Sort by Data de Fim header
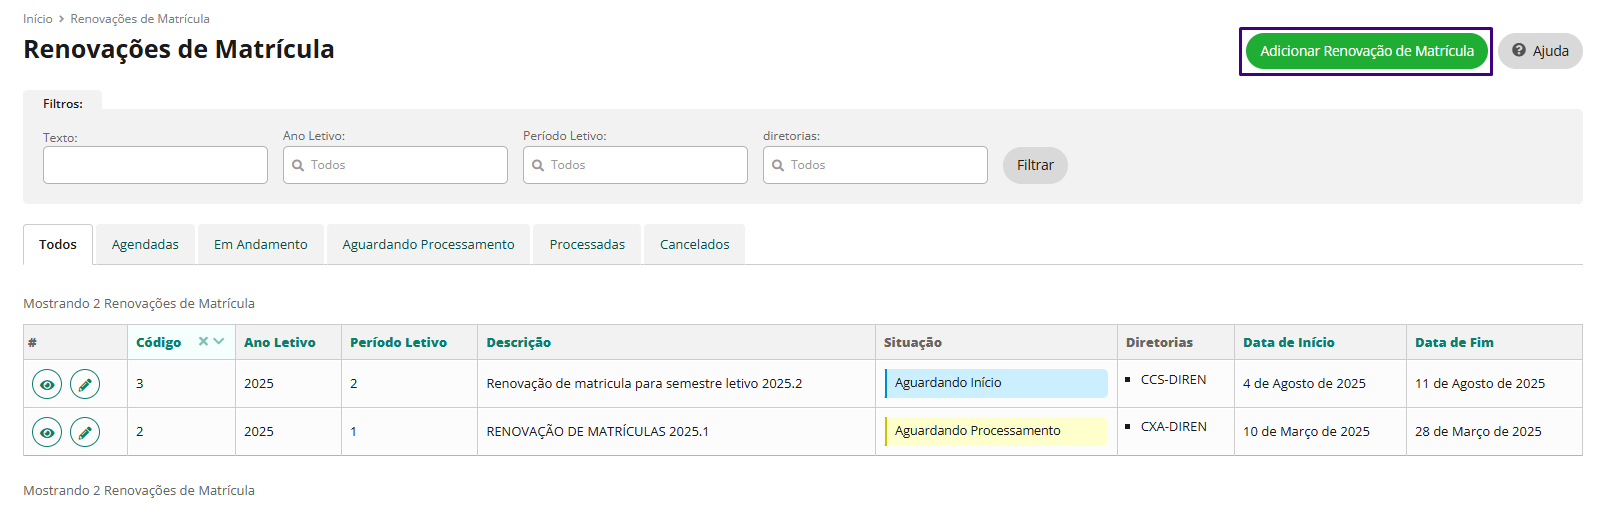The image size is (1602, 527). [x=1454, y=342]
